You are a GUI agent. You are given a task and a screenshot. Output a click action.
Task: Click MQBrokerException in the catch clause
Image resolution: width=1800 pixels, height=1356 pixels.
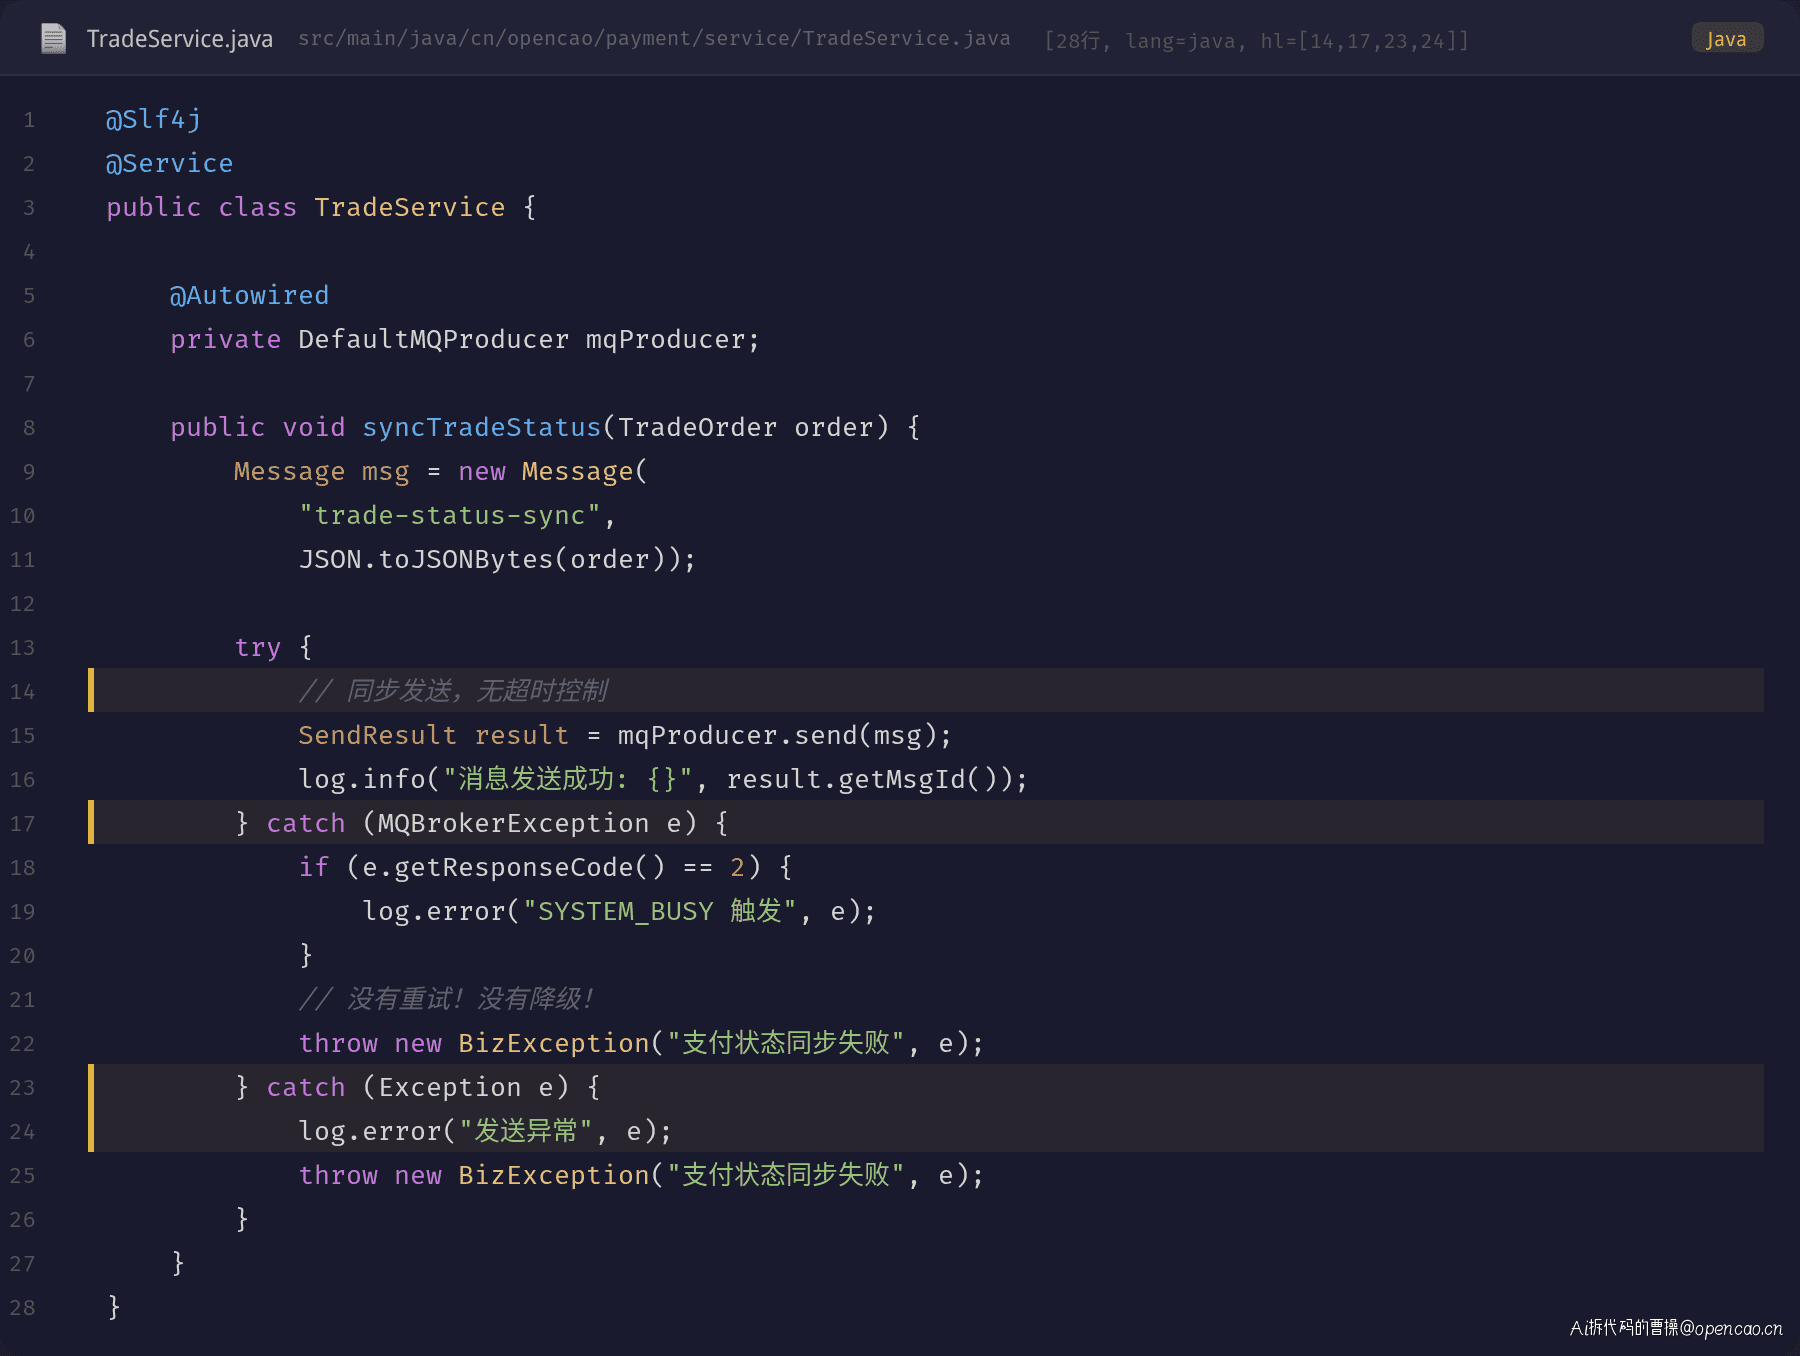(513, 823)
